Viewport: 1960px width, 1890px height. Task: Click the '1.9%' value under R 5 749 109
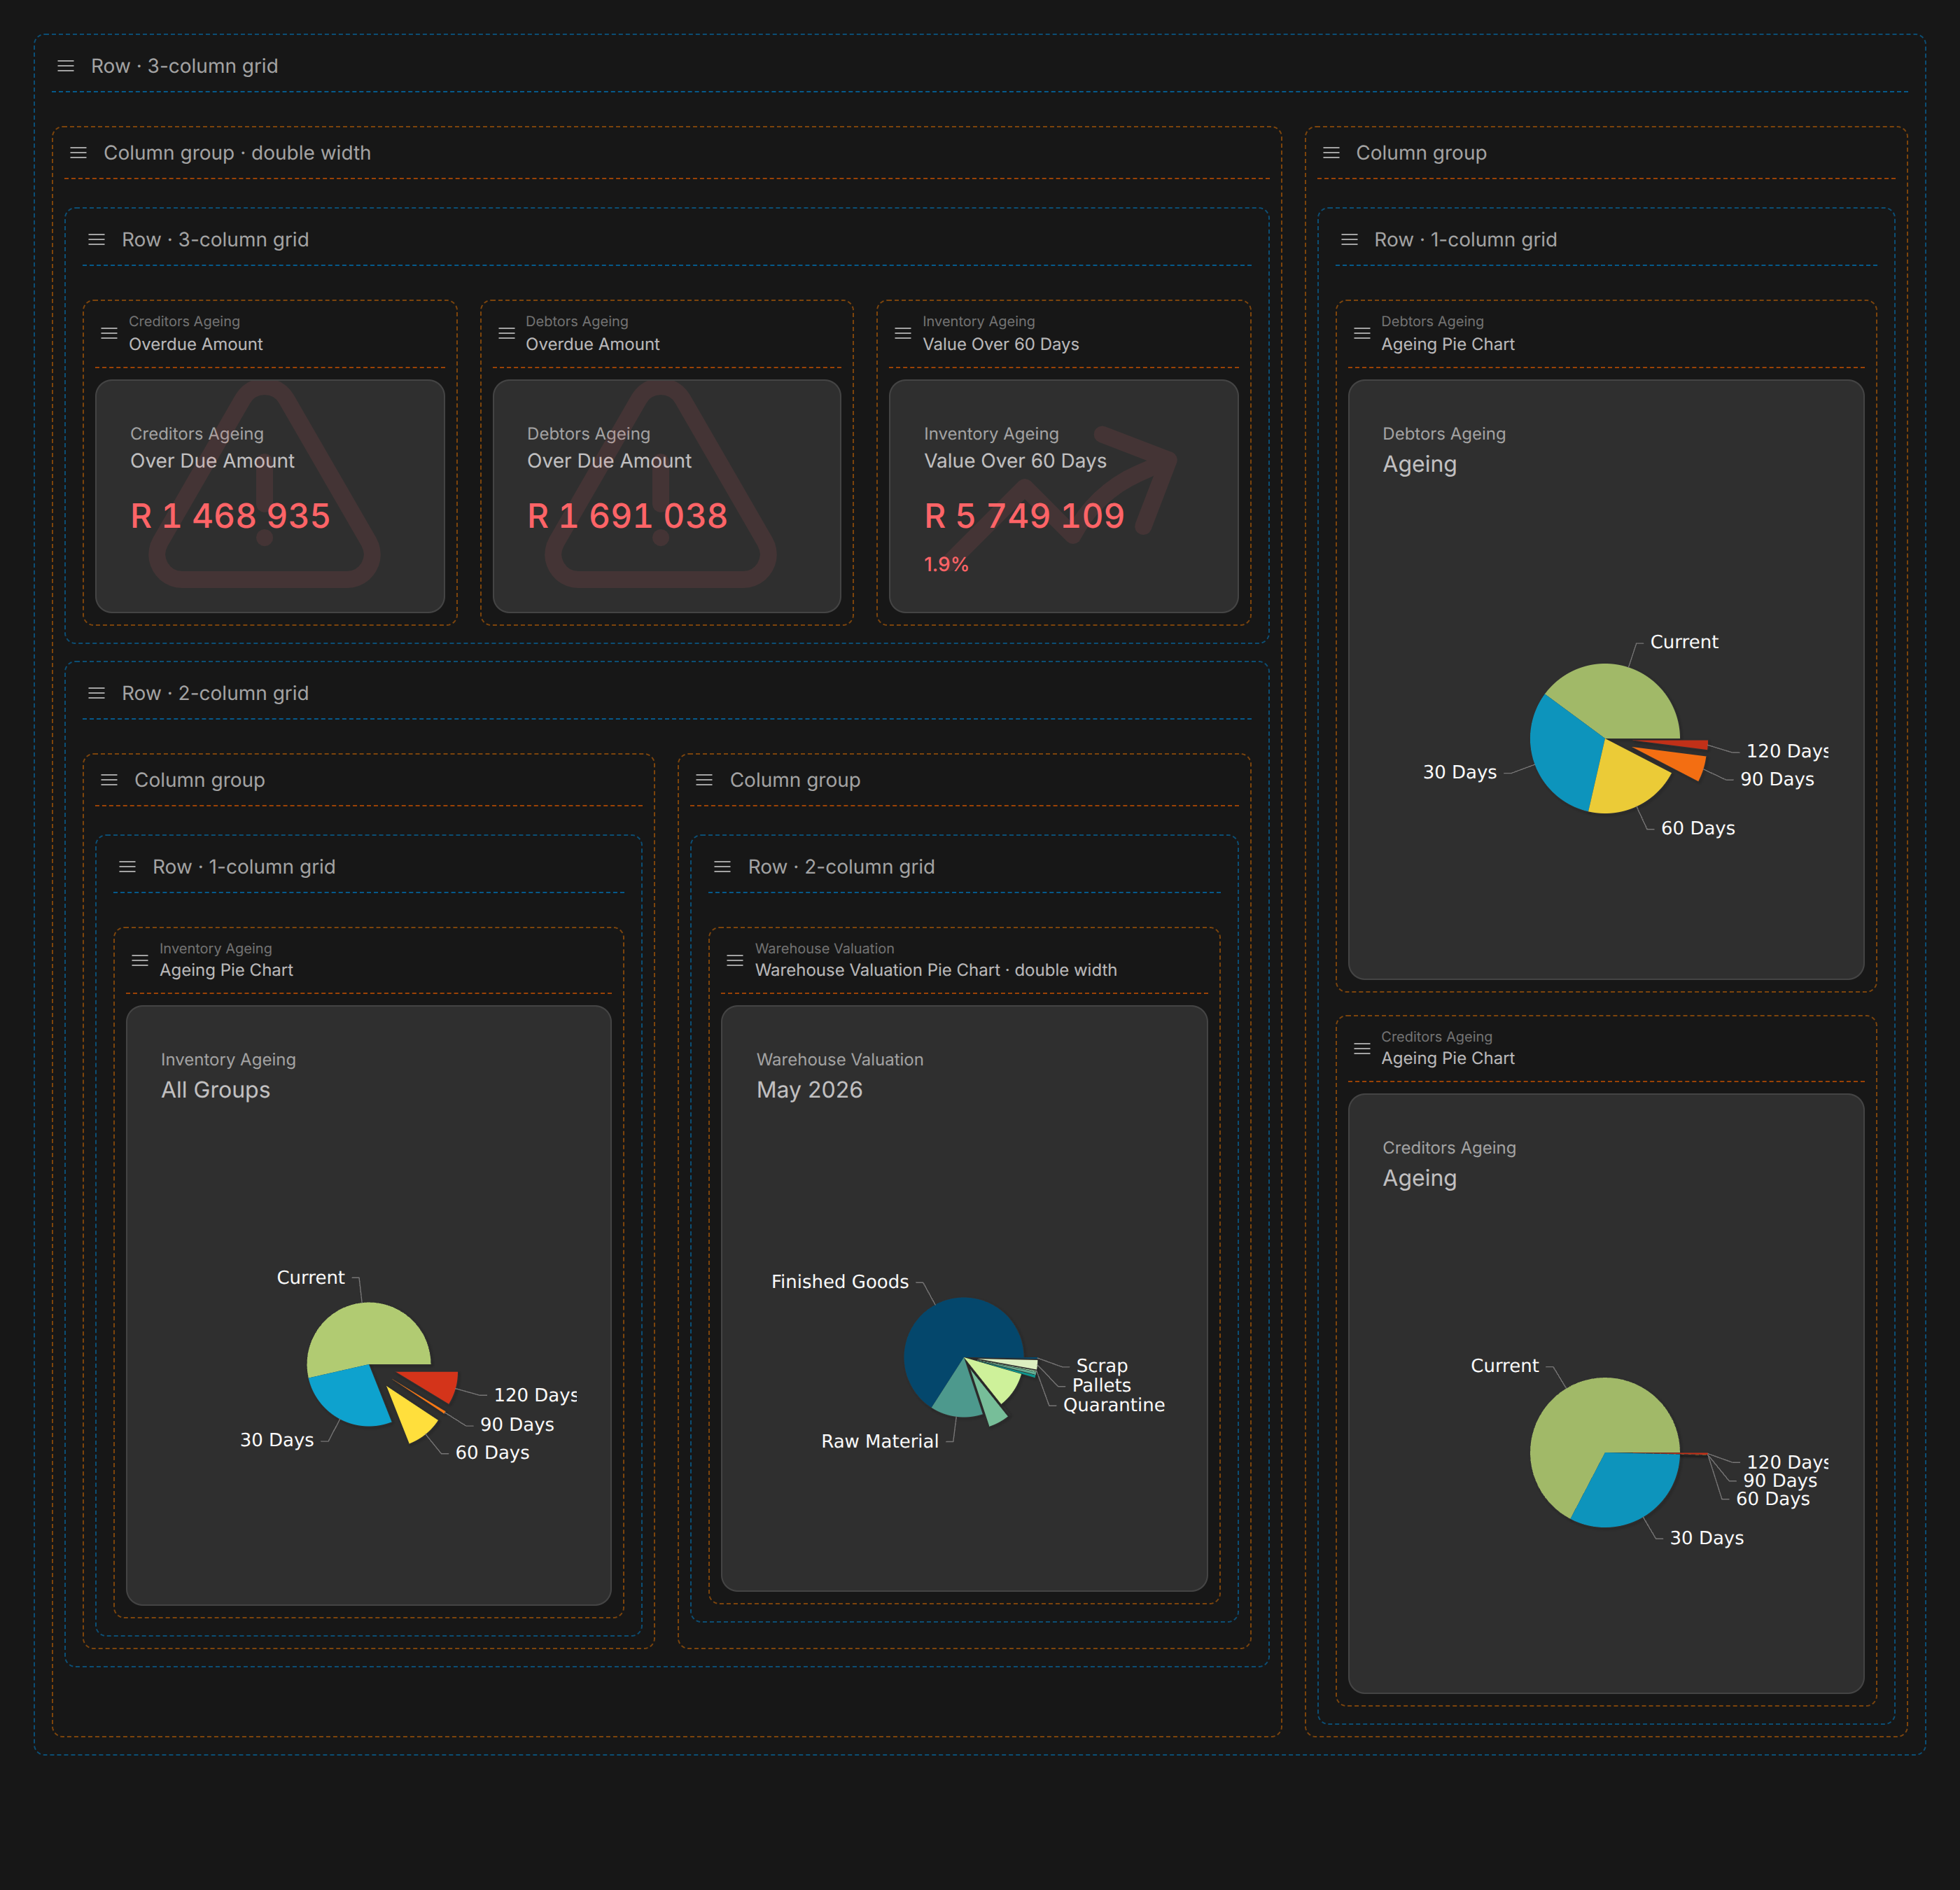(946, 565)
